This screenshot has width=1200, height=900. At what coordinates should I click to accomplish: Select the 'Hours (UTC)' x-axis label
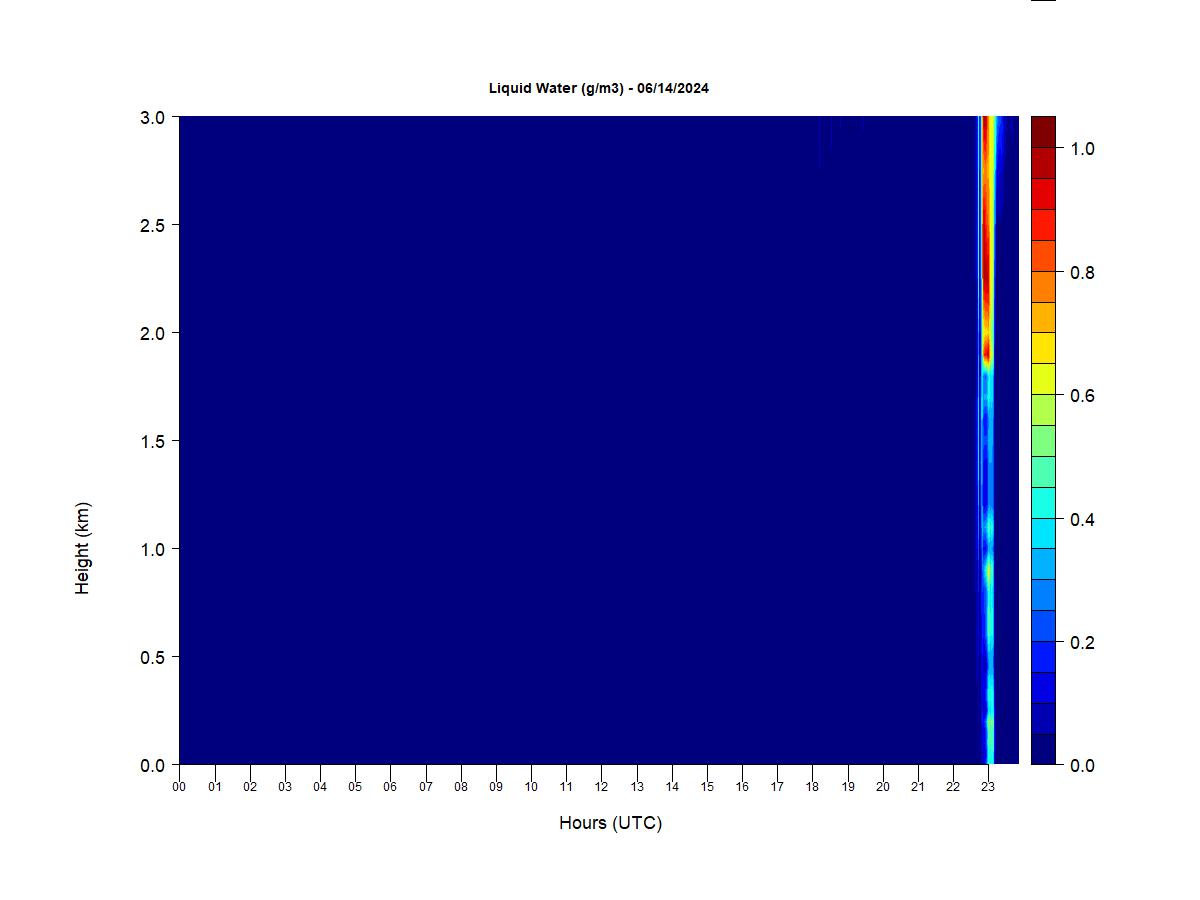pyautogui.click(x=611, y=823)
